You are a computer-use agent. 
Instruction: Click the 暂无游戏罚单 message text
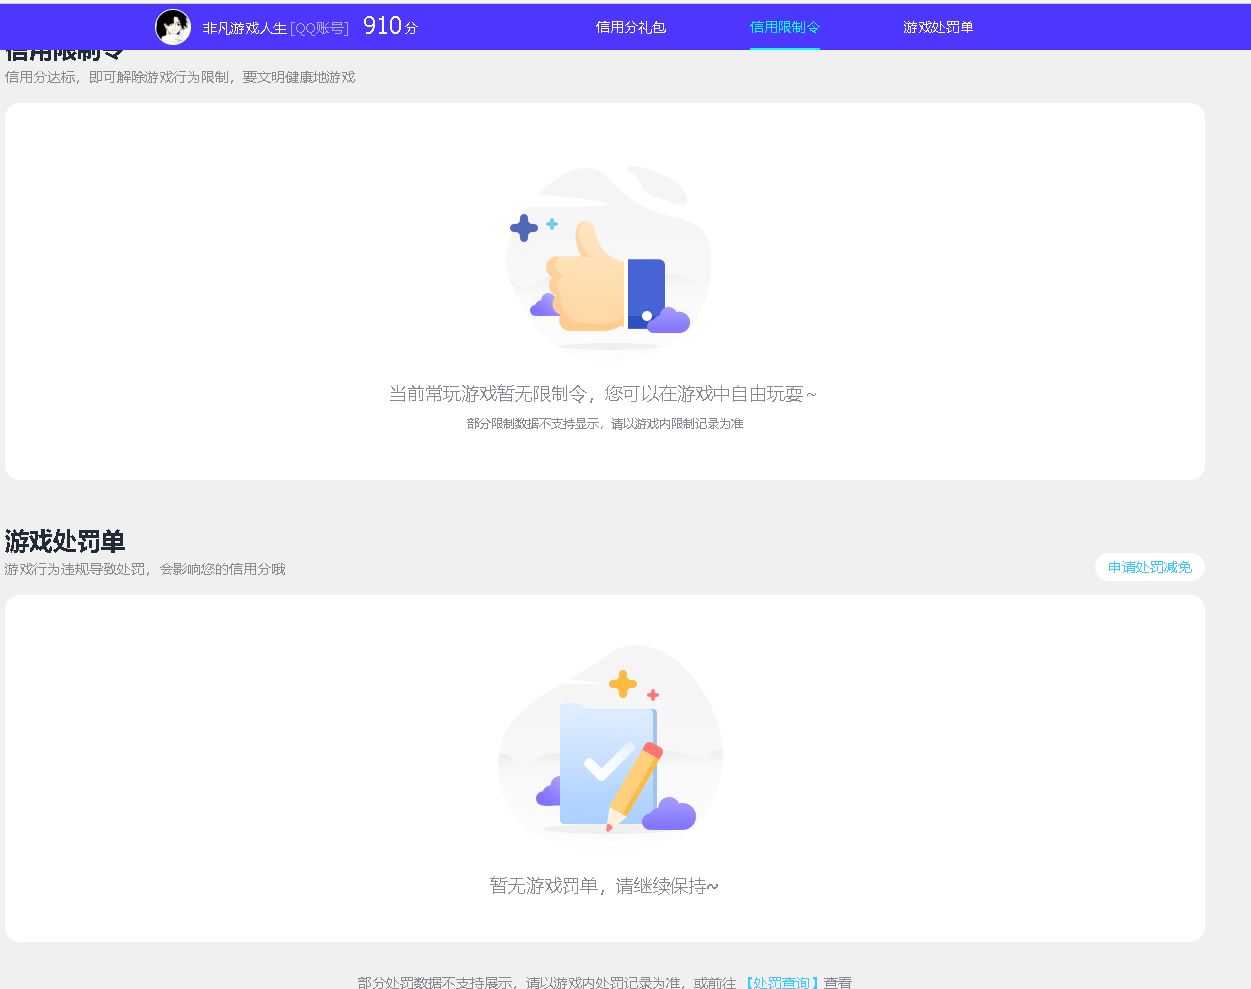click(603, 885)
